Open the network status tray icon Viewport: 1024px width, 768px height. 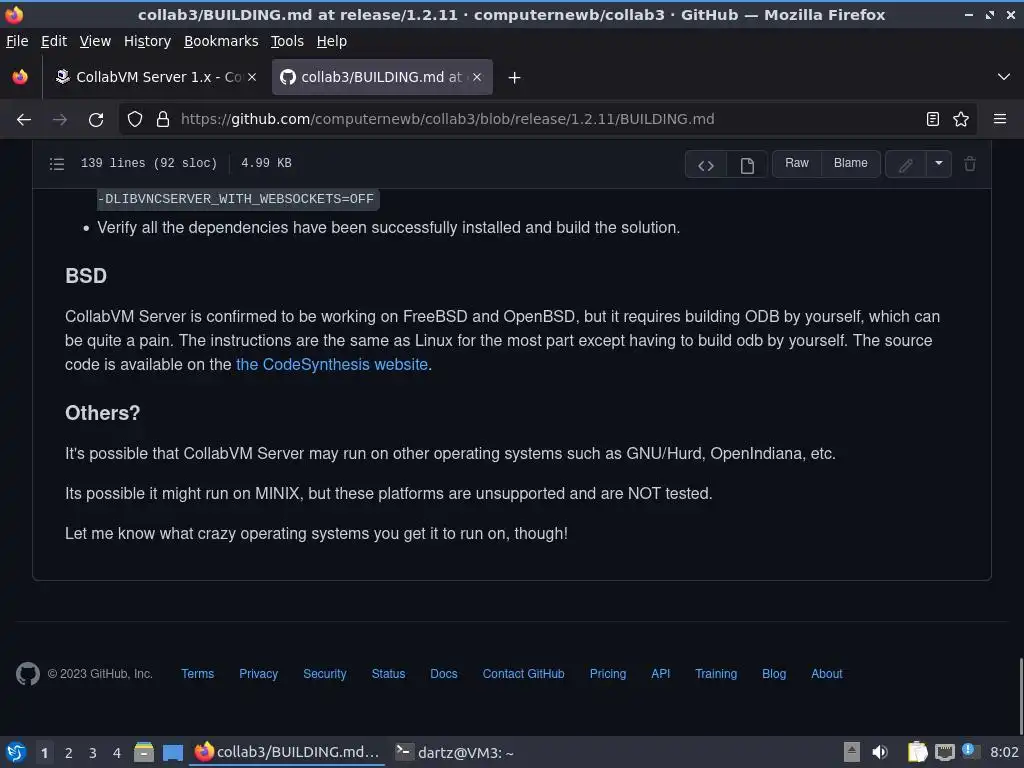pyautogui.click(x=944, y=752)
